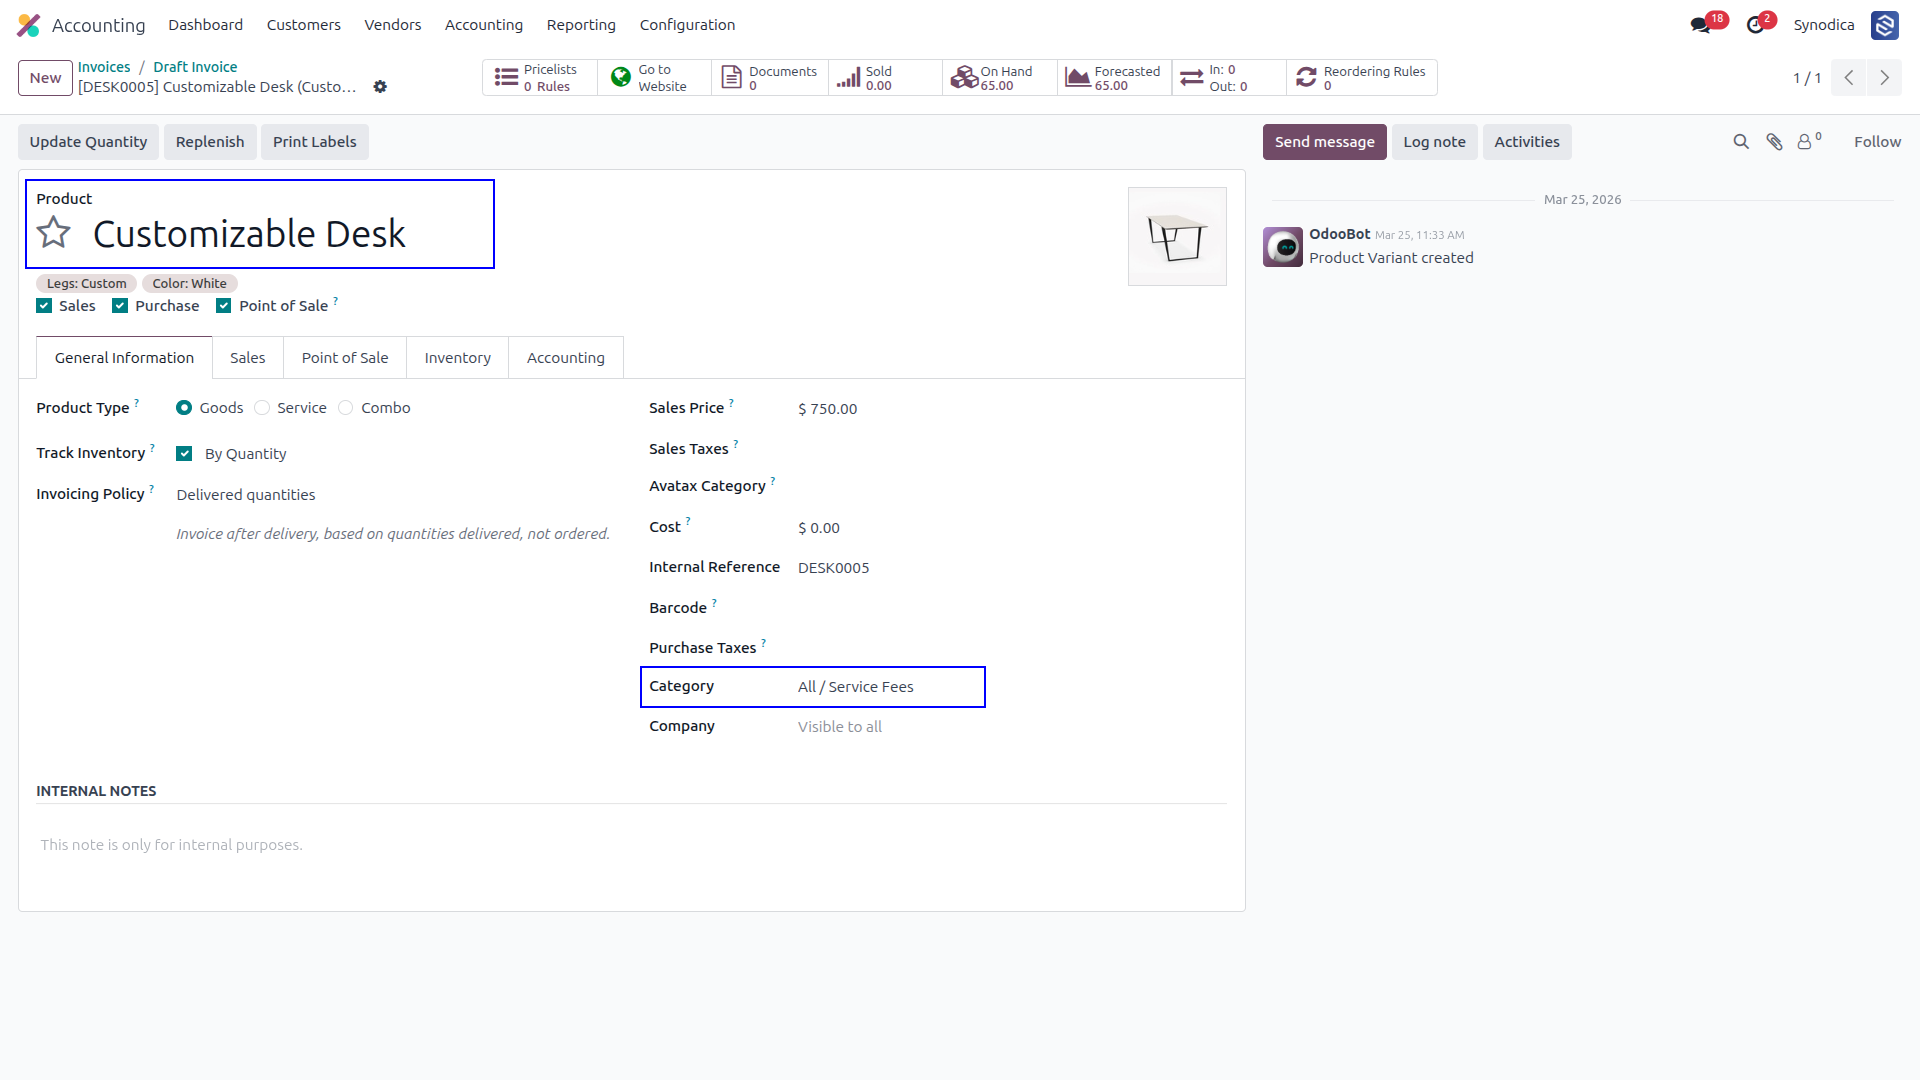The width and height of the screenshot is (1920, 1080).
Task: Select Combo product type
Action: (x=346, y=408)
